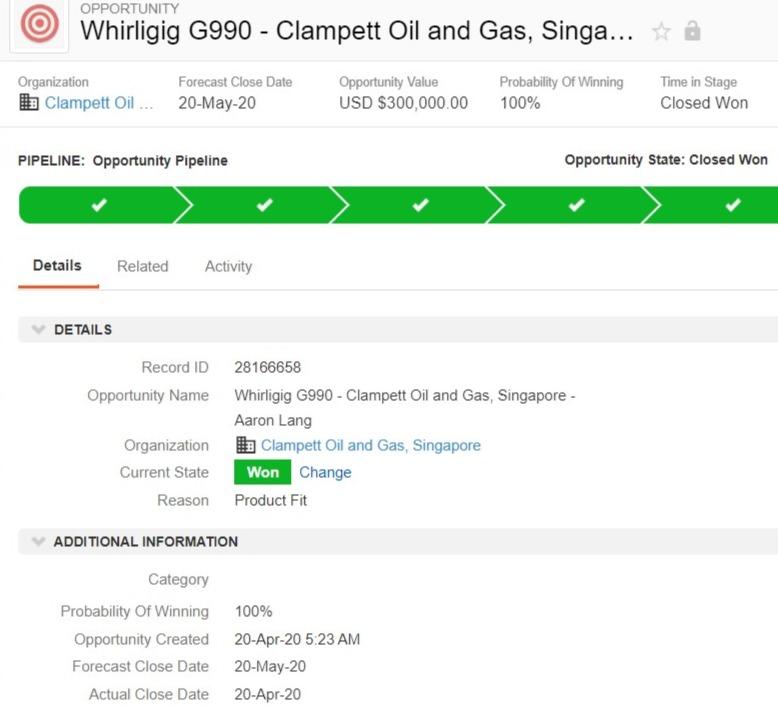This screenshot has height=706, width=778.
Task: Click the Reason value Product Fit
Action: pos(270,500)
